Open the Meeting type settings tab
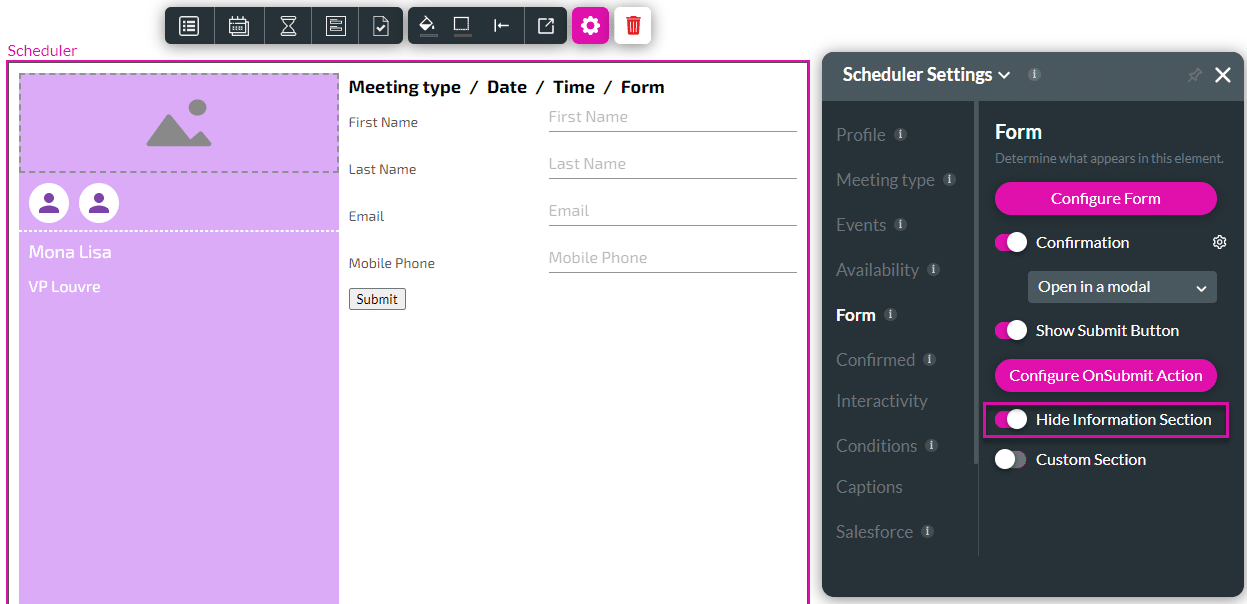This screenshot has width=1247, height=604. 885,180
